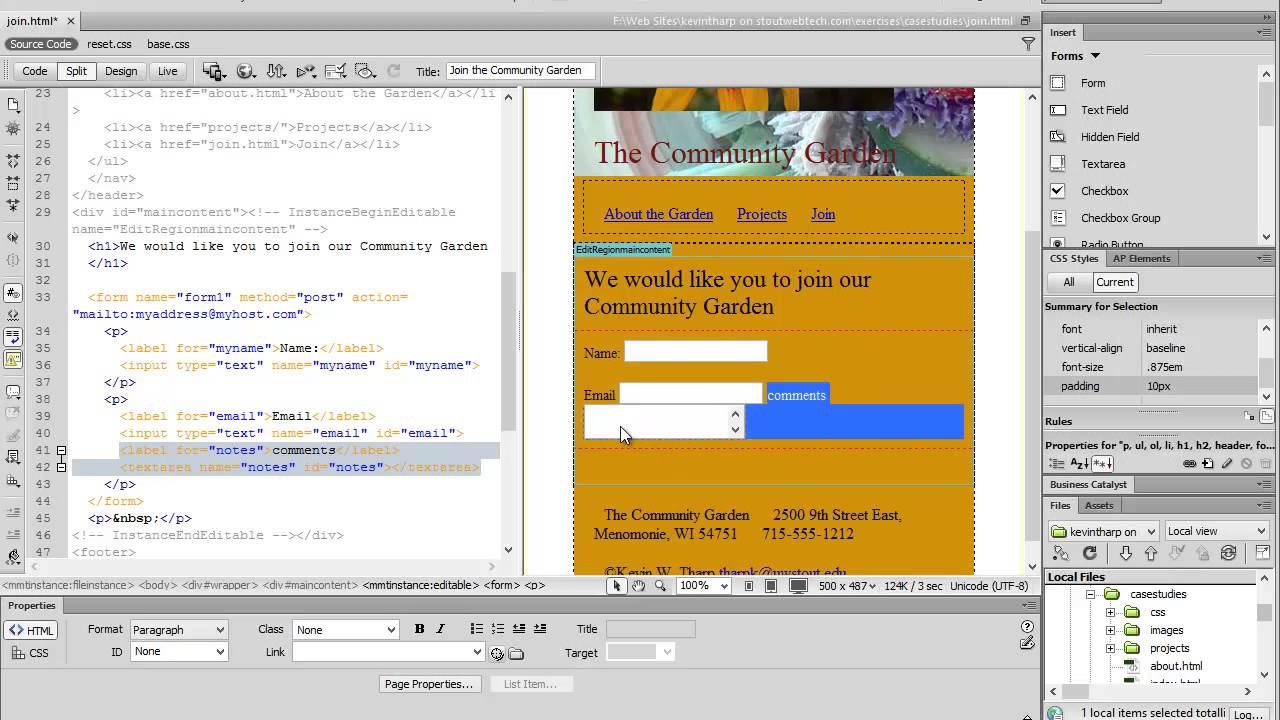
Task: Insert a Textarea from Insert panel
Action: [1103, 164]
